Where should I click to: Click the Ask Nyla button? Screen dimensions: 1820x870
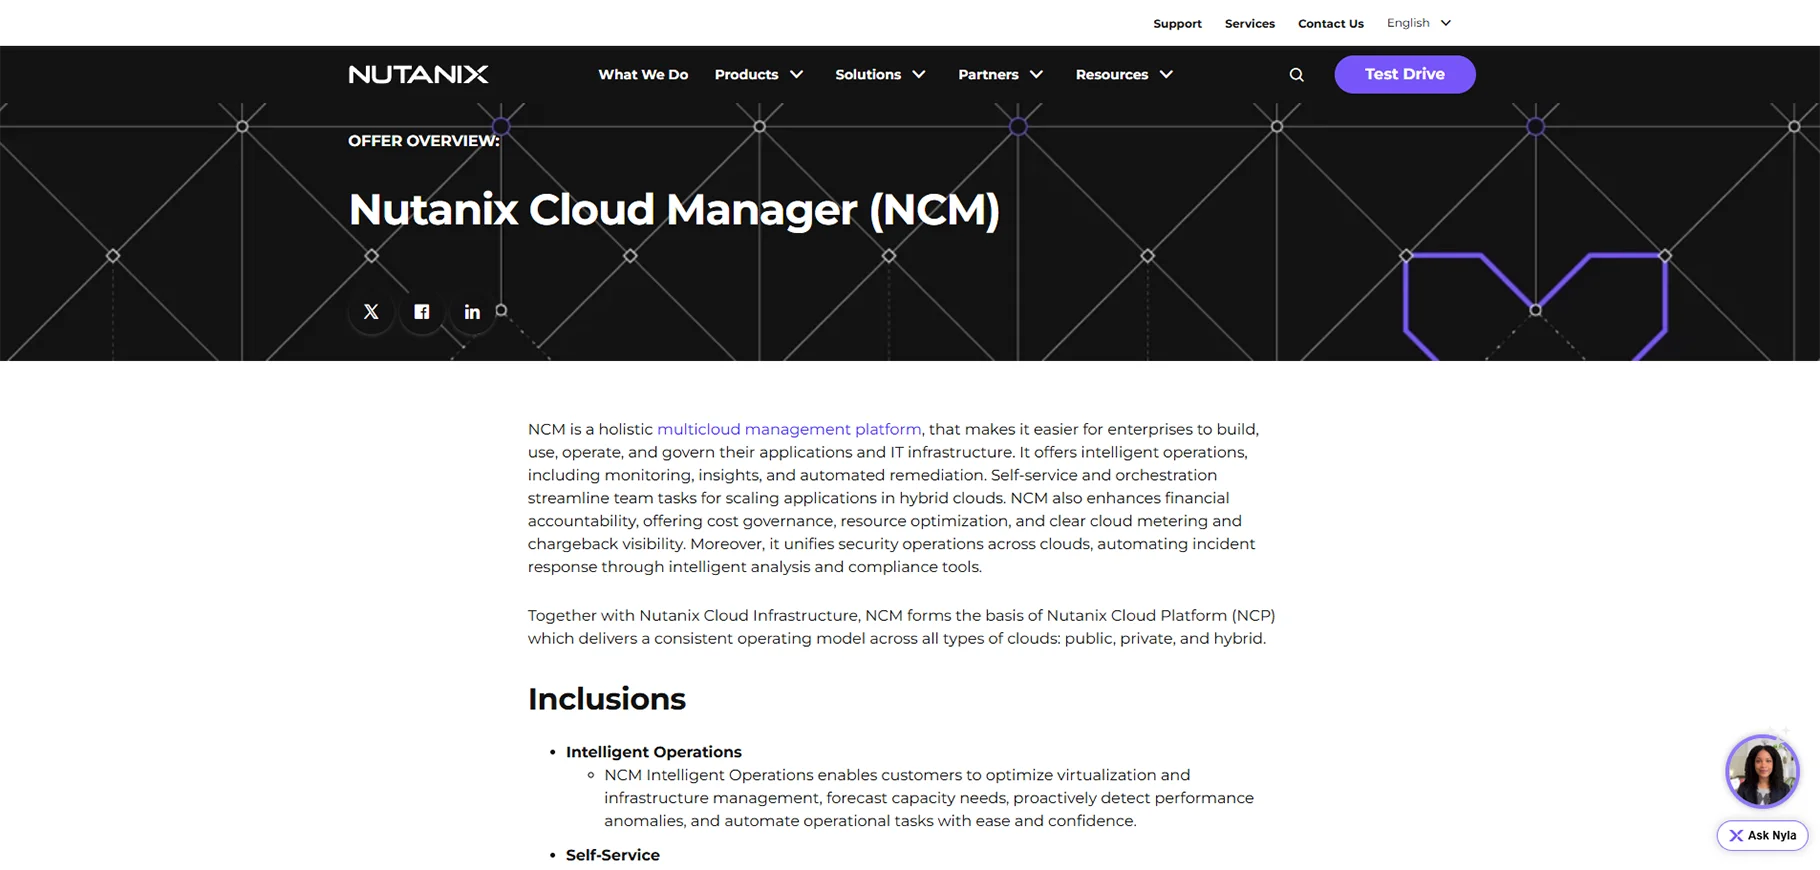point(1762,835)
